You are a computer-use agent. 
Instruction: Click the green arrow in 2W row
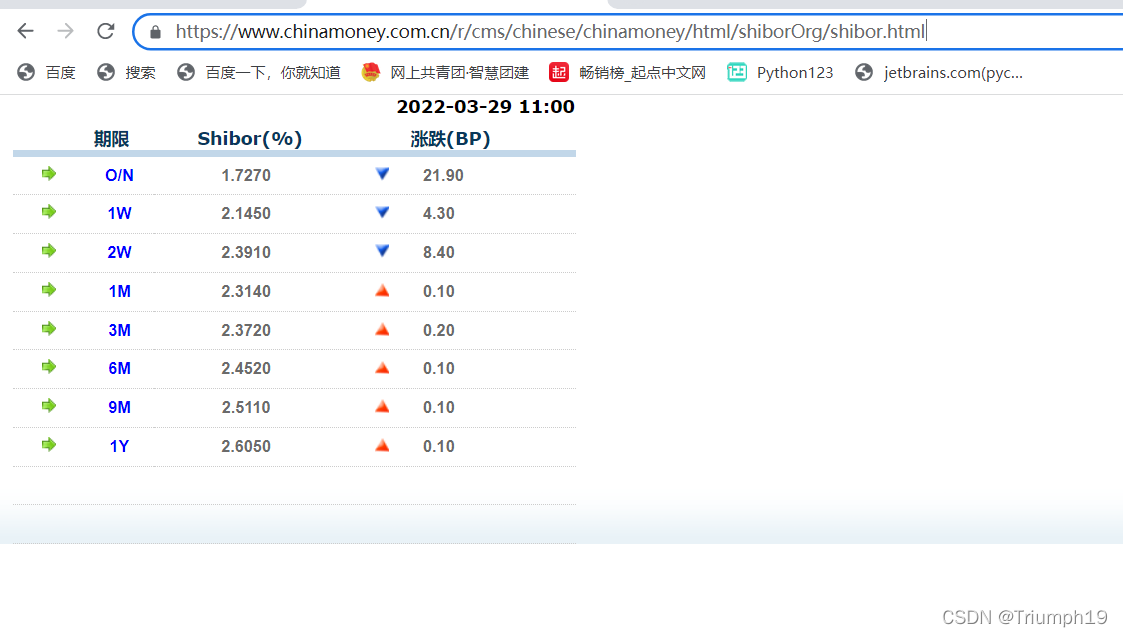point(49,250)
